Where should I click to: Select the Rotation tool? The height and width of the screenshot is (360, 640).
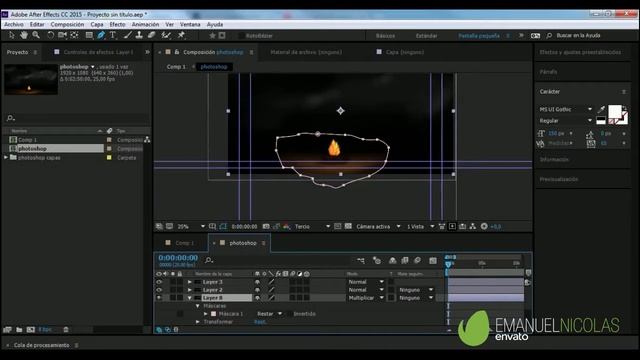click(x=50, y=36)
